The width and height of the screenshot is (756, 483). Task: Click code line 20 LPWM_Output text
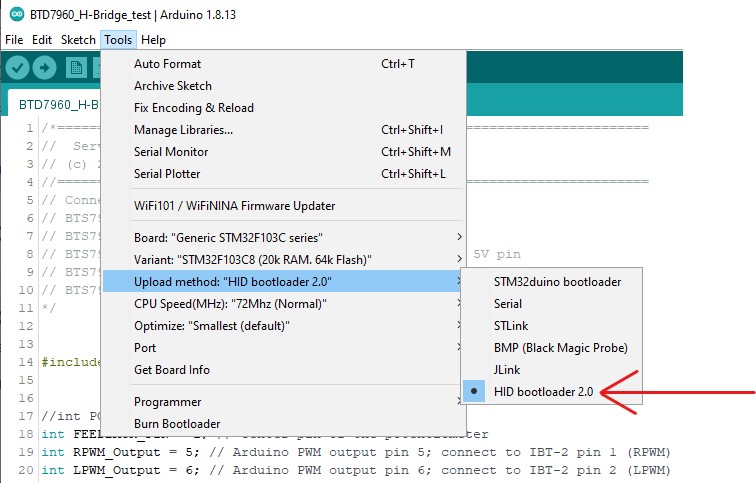117,470
